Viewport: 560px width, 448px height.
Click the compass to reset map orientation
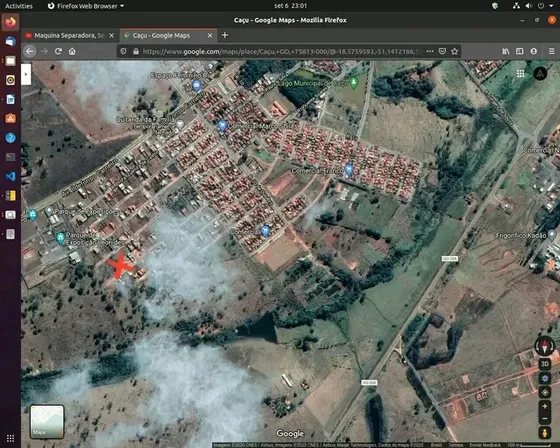click(544, 346)
